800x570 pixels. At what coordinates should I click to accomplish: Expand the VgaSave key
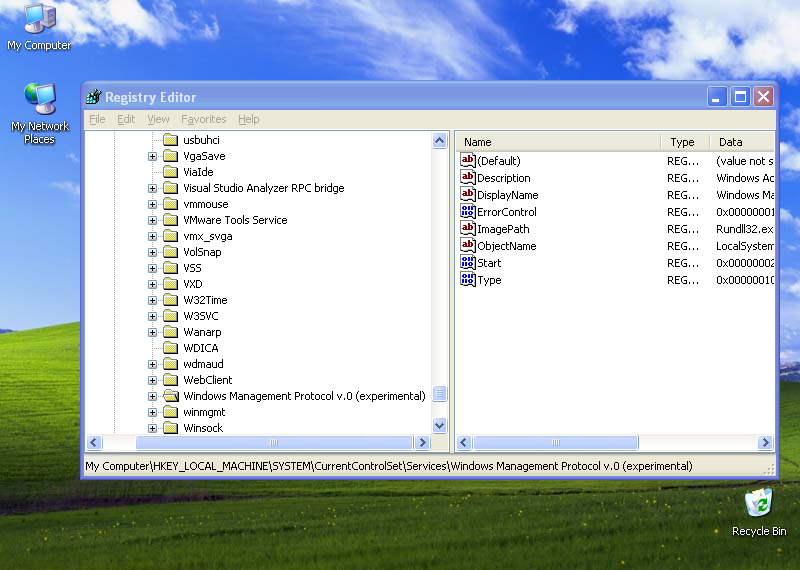pos(152,156)
